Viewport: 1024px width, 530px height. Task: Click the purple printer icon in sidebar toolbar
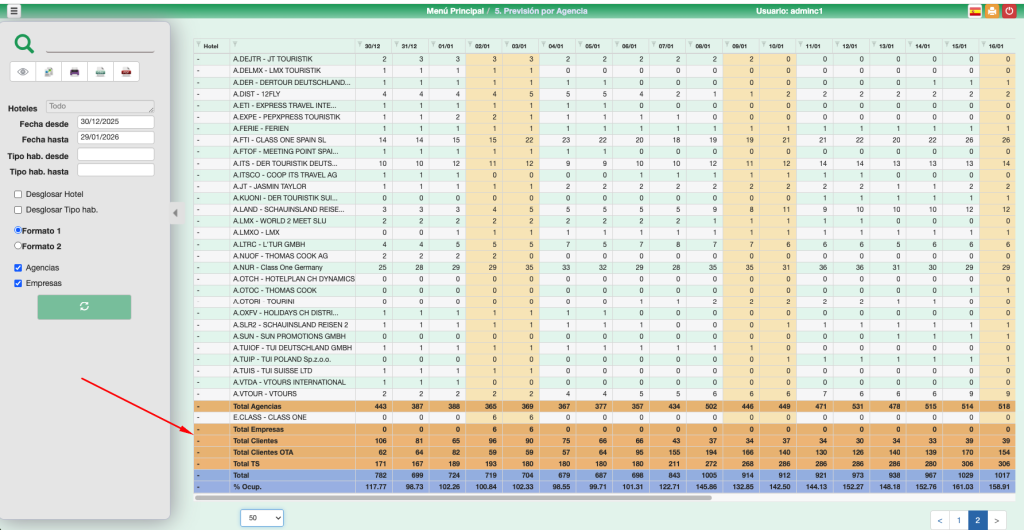[x=75, y=72]
